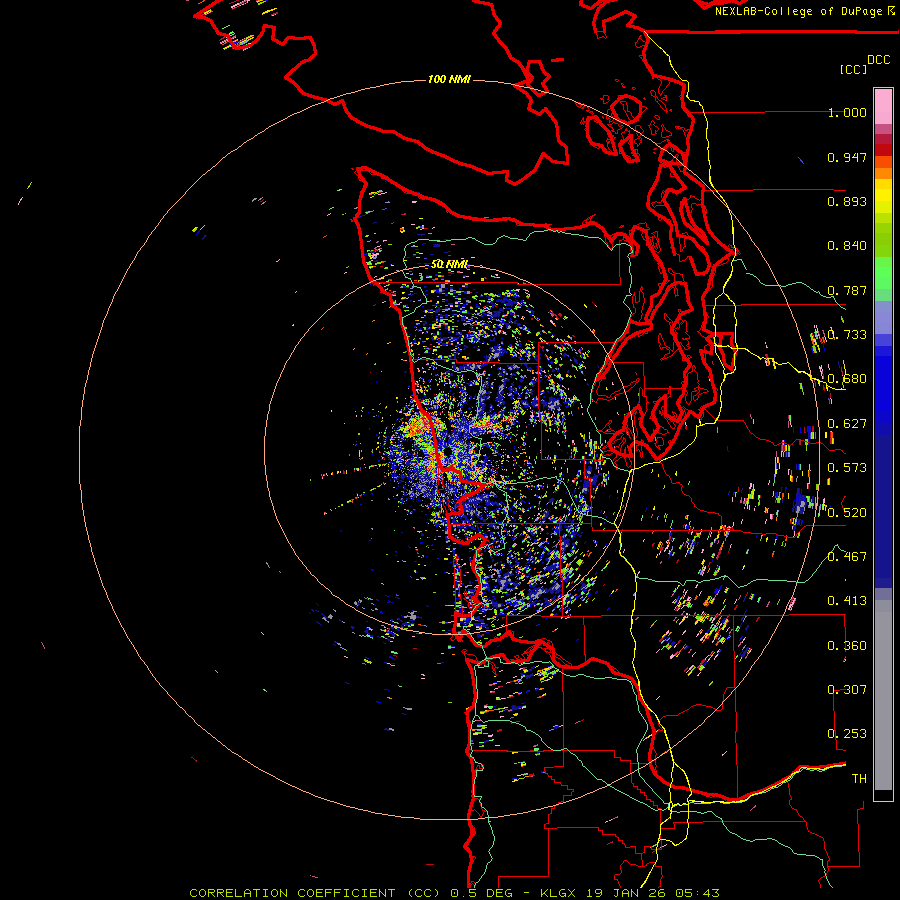Click the 0.467 scale value
Viewport: 900px width, 900px height.
pos(847,556)
